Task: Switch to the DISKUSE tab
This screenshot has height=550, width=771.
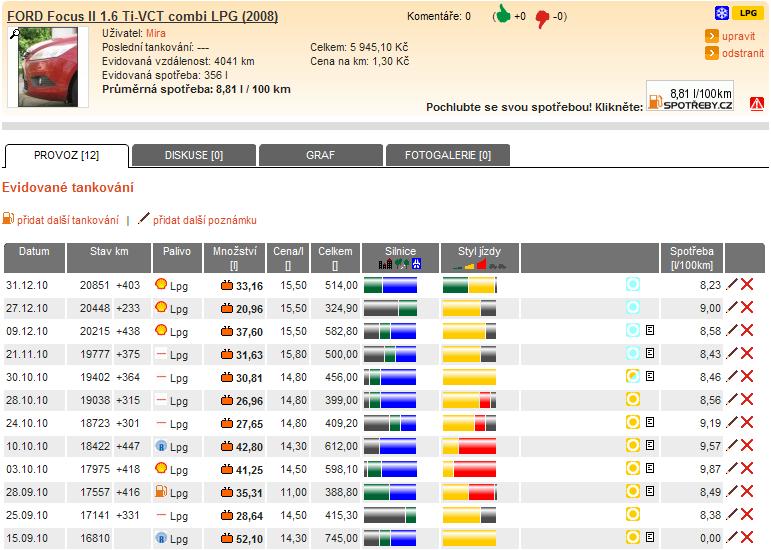Action: click(194, 155)
